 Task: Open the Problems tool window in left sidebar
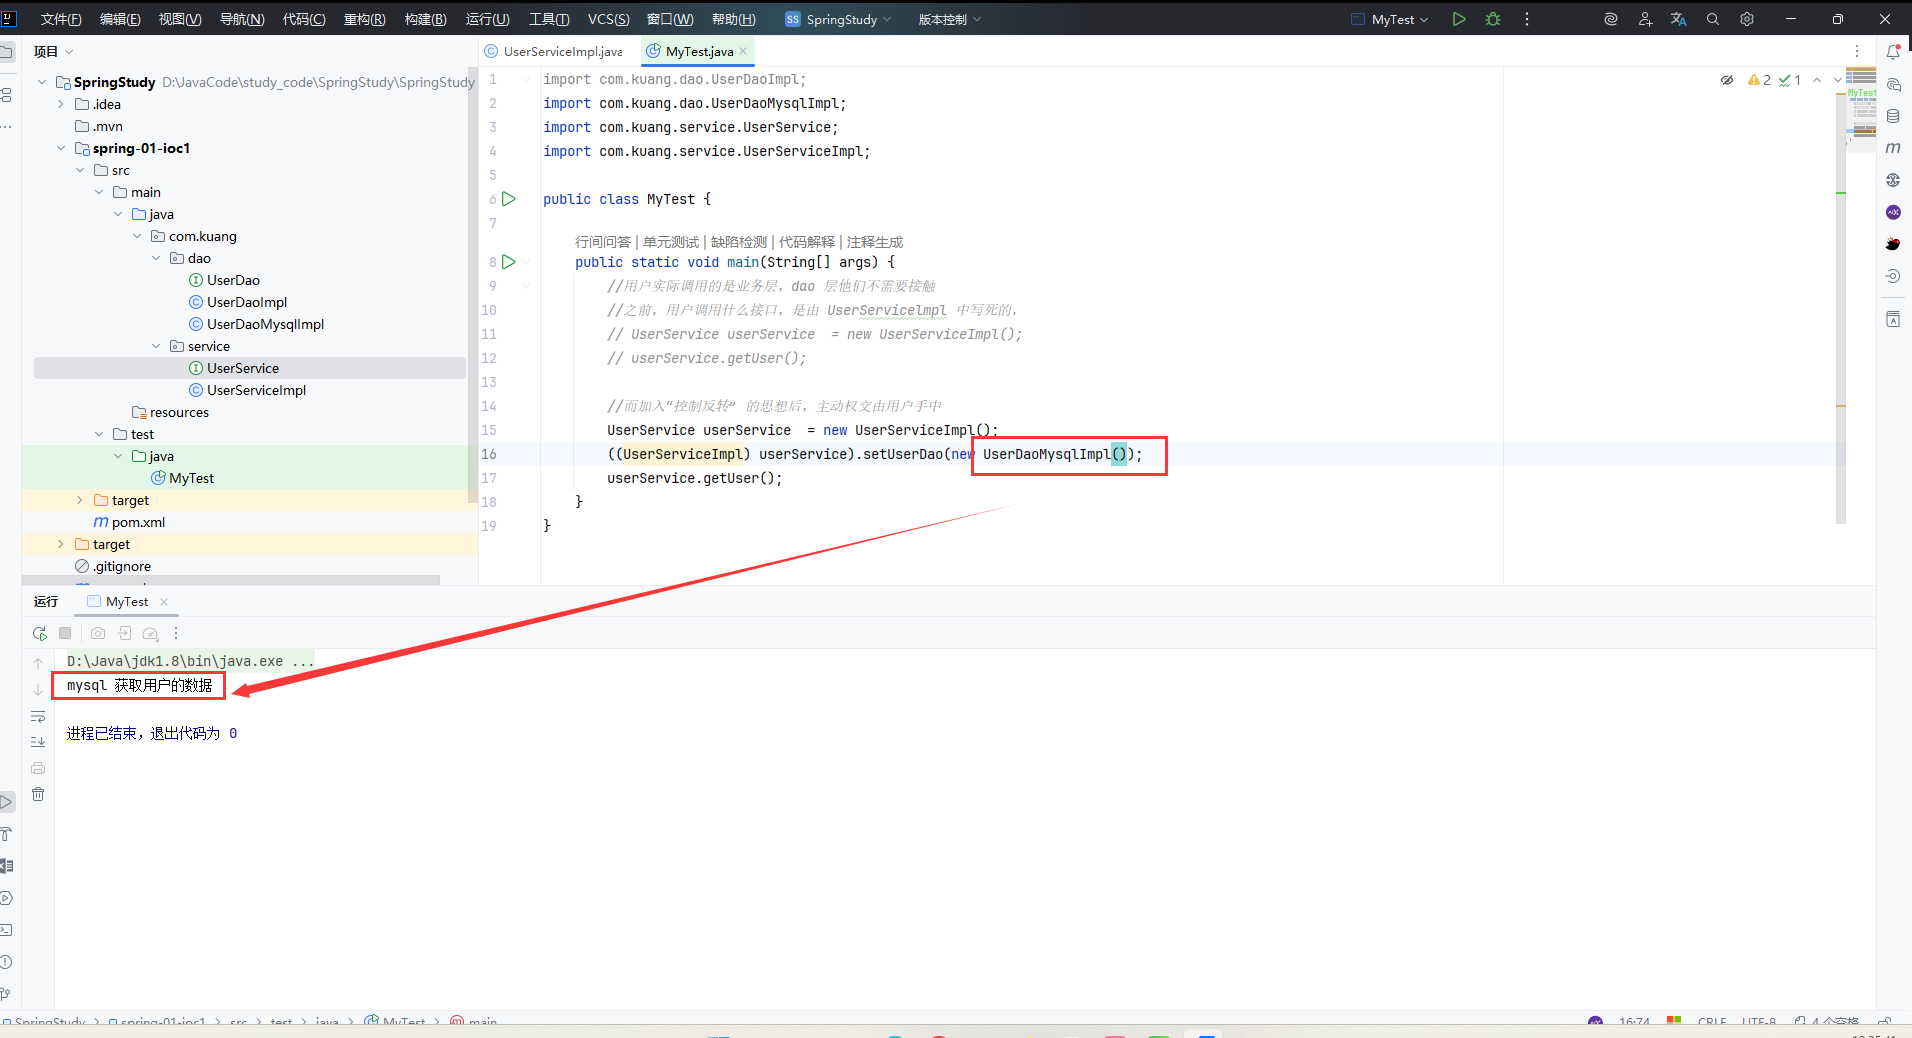click(6, 962)
